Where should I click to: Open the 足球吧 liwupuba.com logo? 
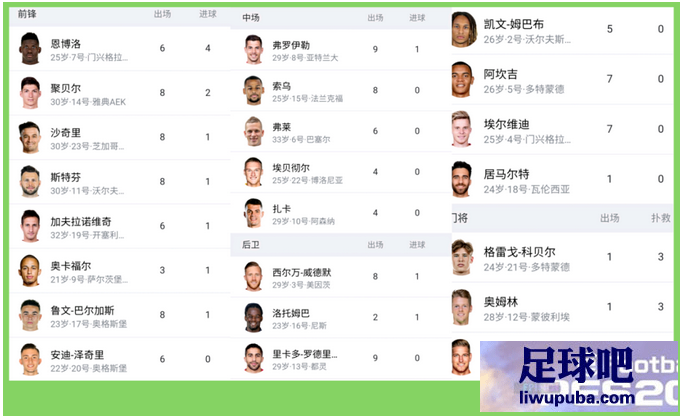pos(578,376)
